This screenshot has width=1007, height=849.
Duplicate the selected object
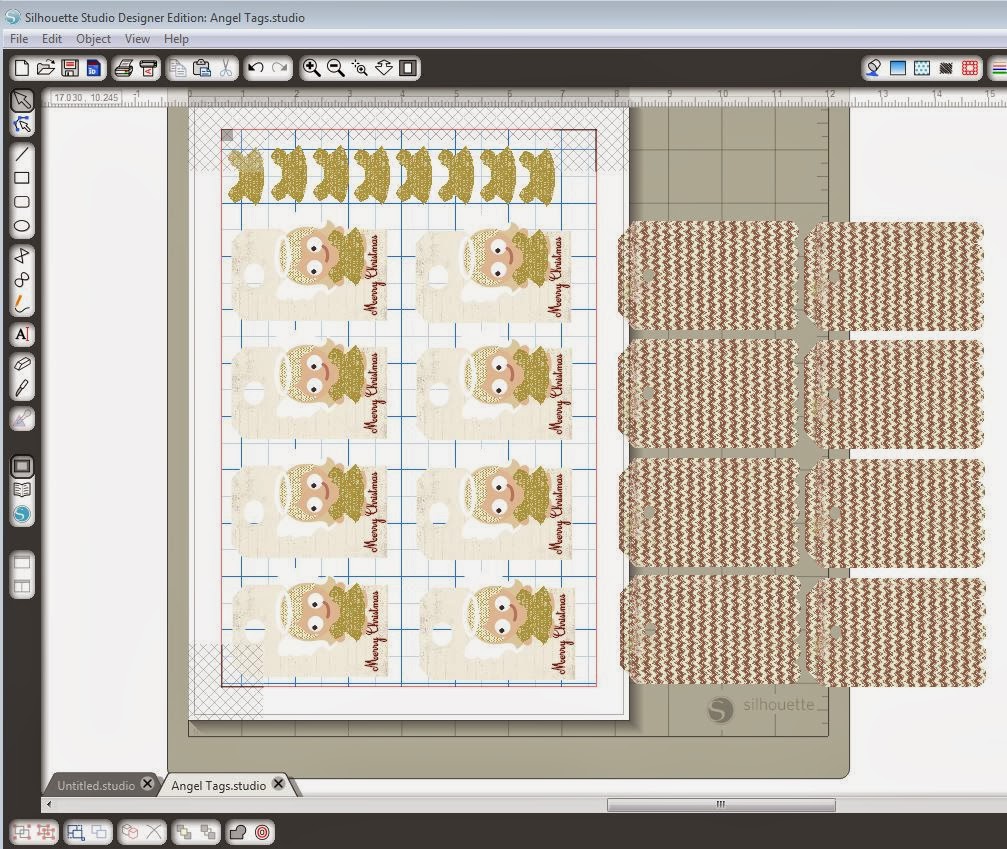pyautogui.click(x=130, y=832)
